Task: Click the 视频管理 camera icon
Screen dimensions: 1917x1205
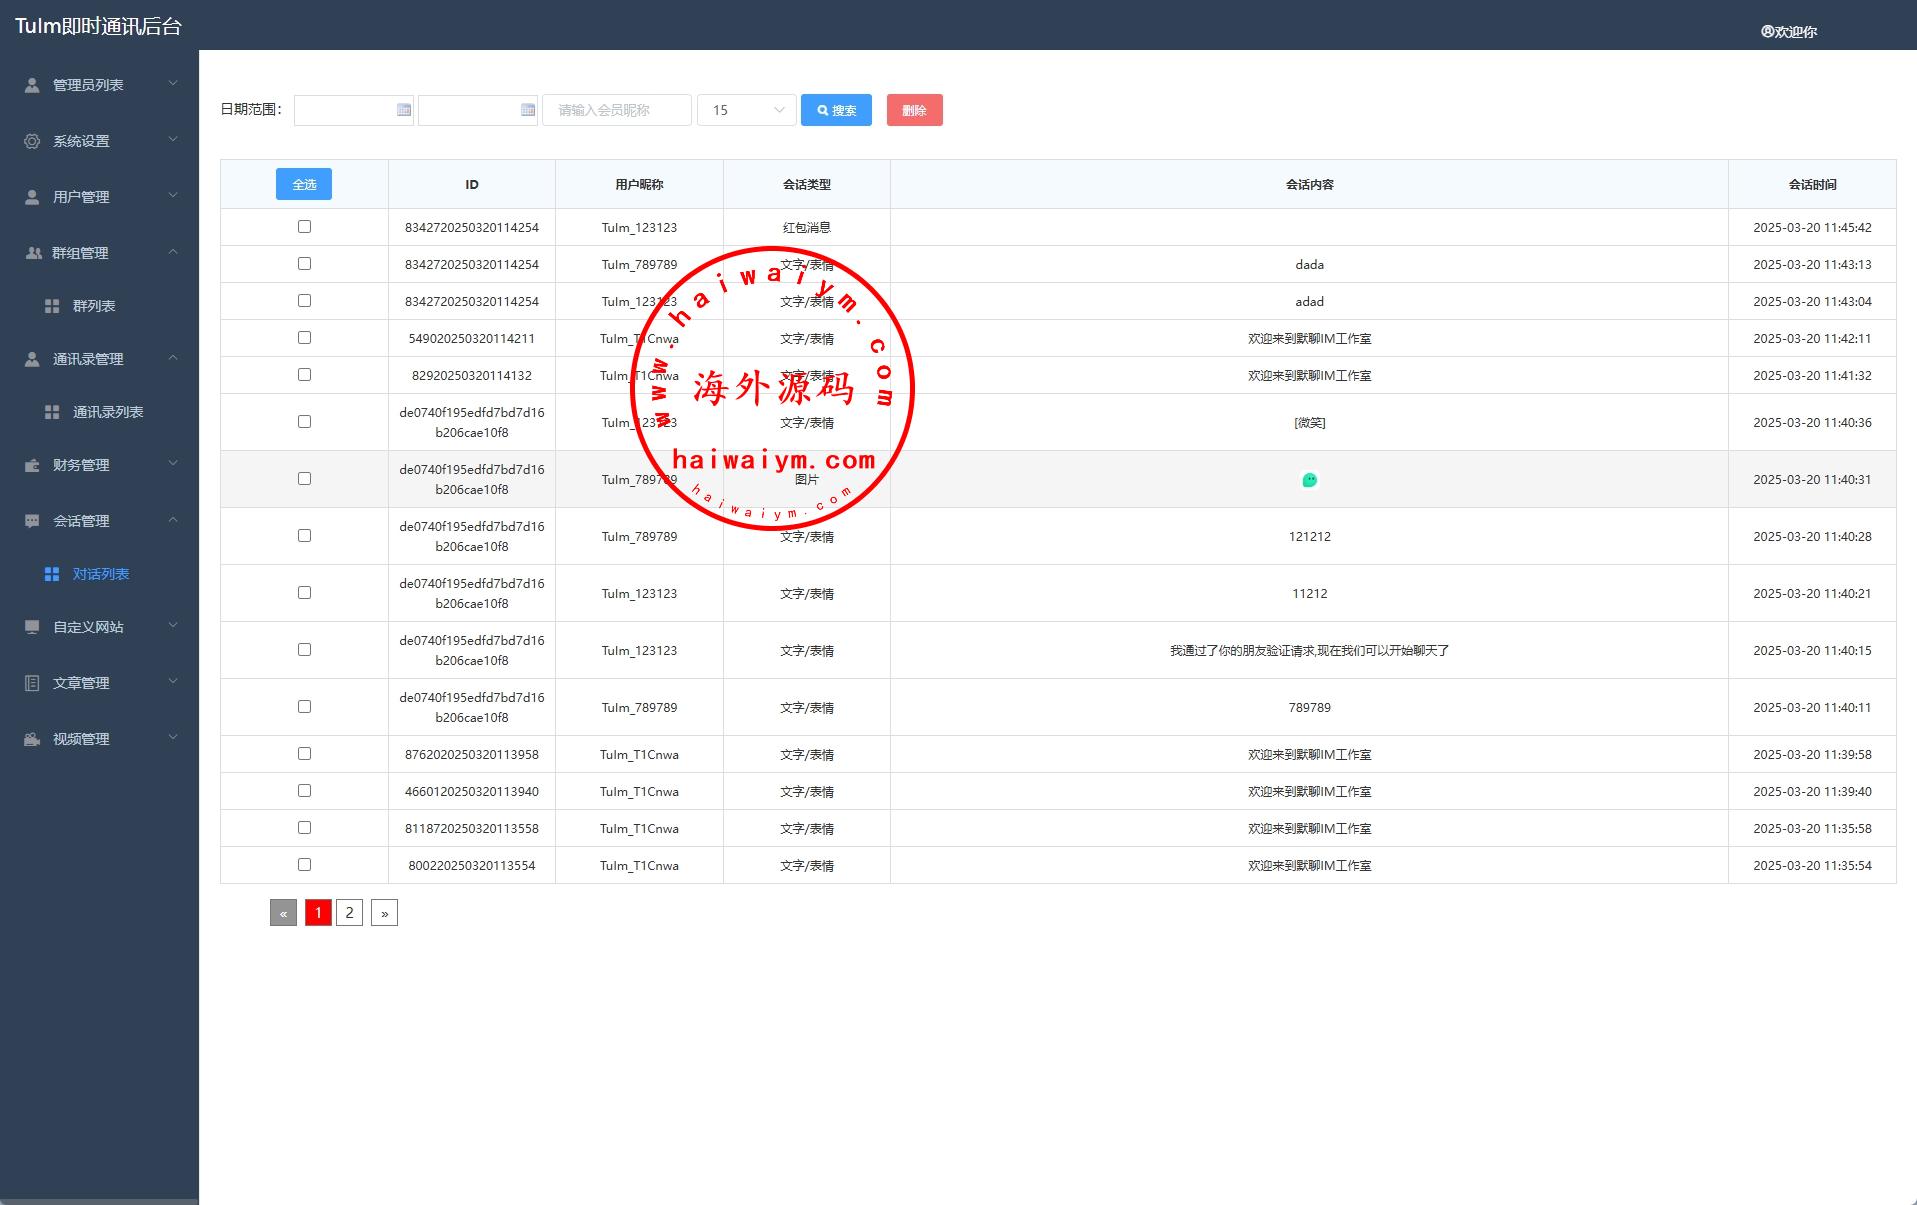Action: [32, 739]
